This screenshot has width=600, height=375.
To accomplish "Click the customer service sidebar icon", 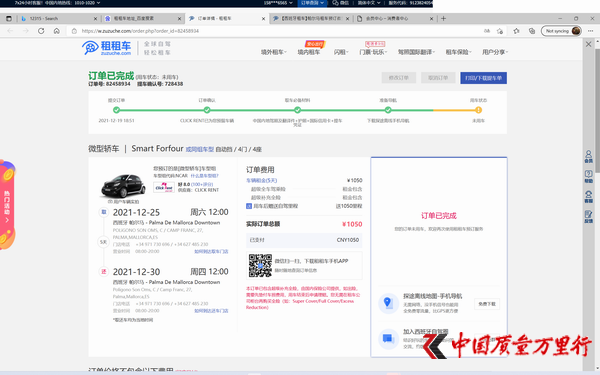I will pos(589,197).
